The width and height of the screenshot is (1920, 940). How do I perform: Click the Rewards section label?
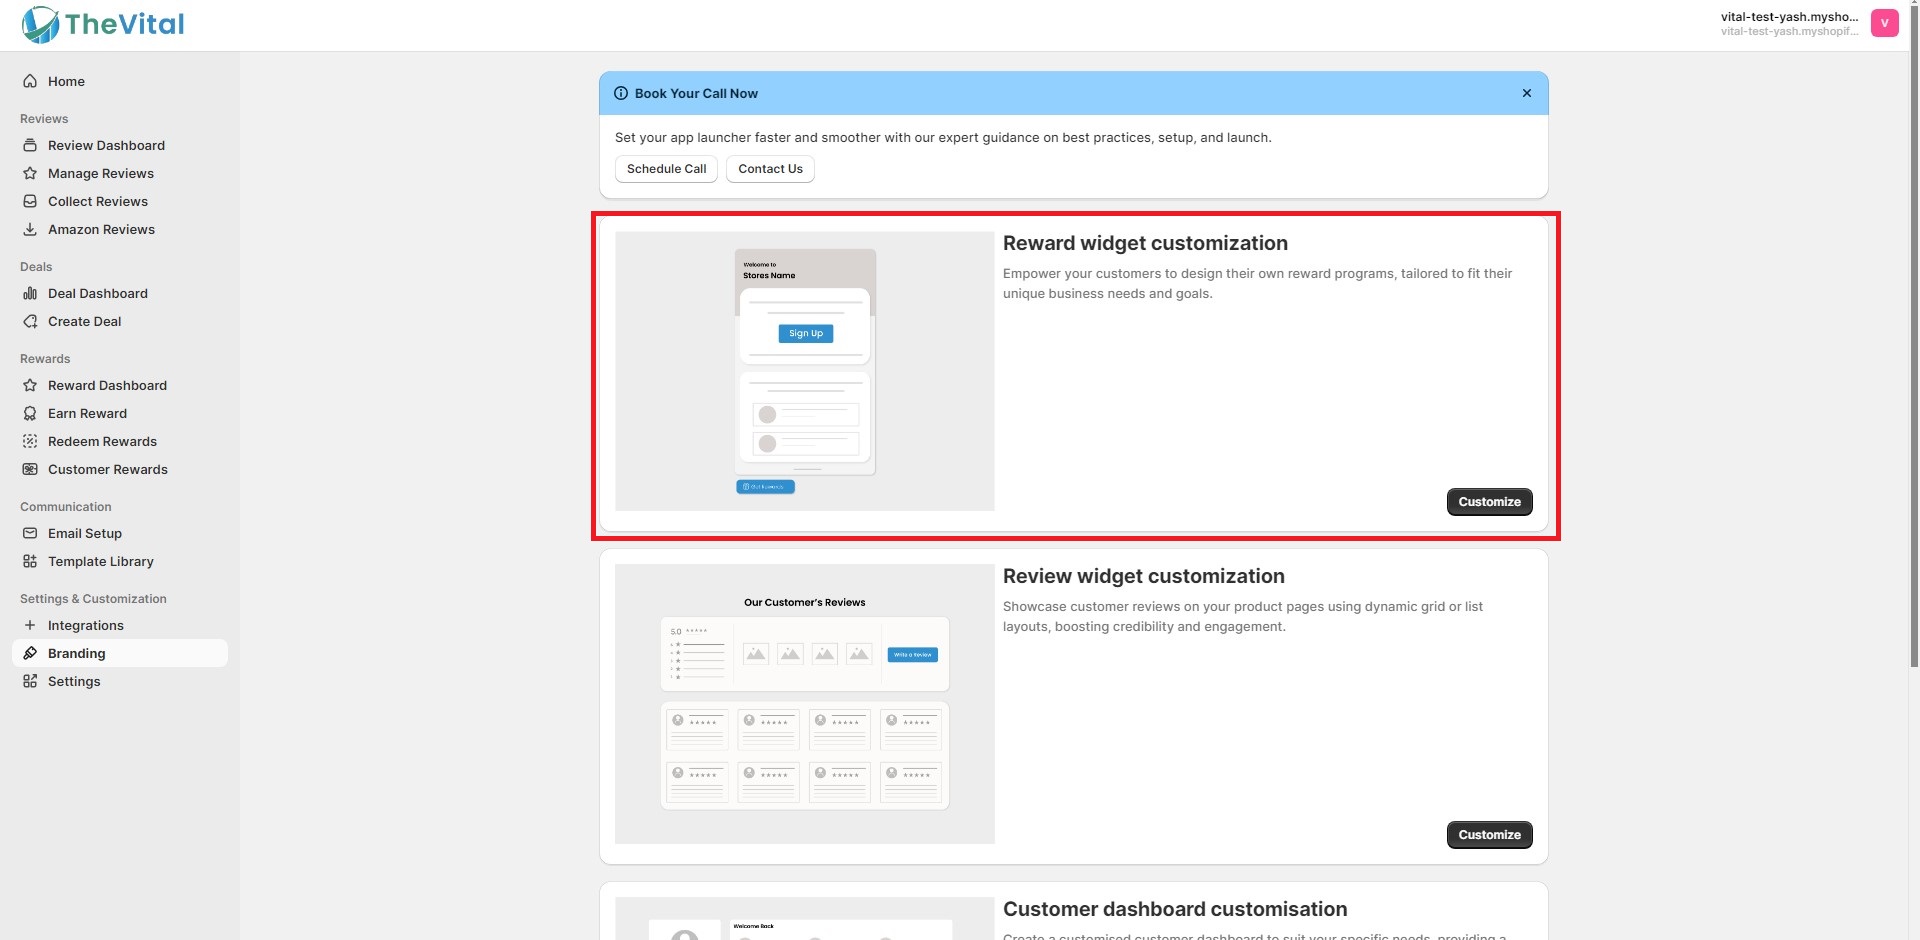point(45,359)
